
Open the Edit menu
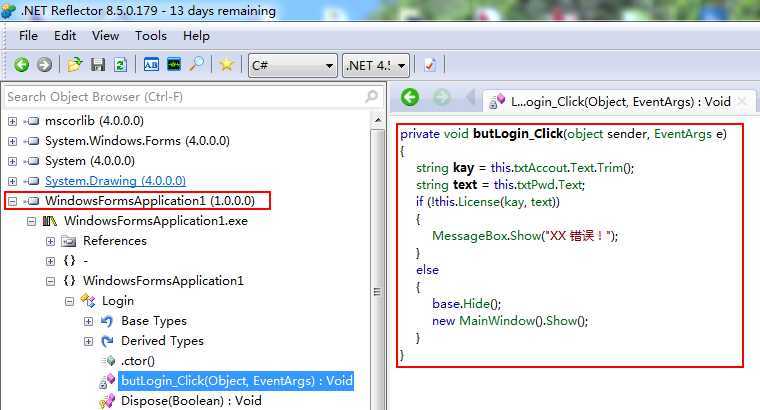[65, 36]
